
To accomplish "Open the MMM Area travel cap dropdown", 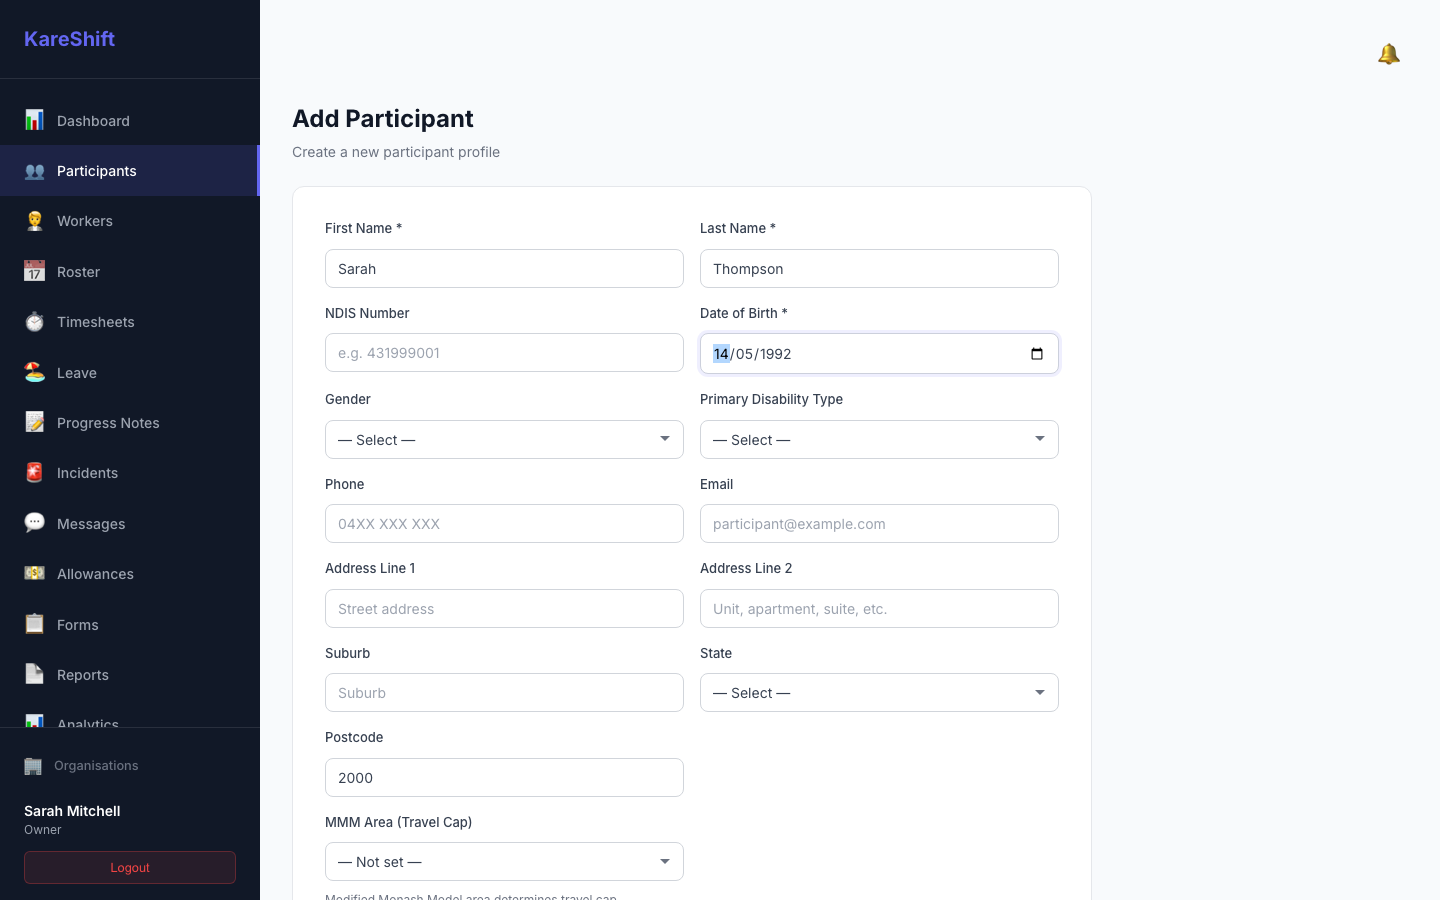I will point(504,861).
